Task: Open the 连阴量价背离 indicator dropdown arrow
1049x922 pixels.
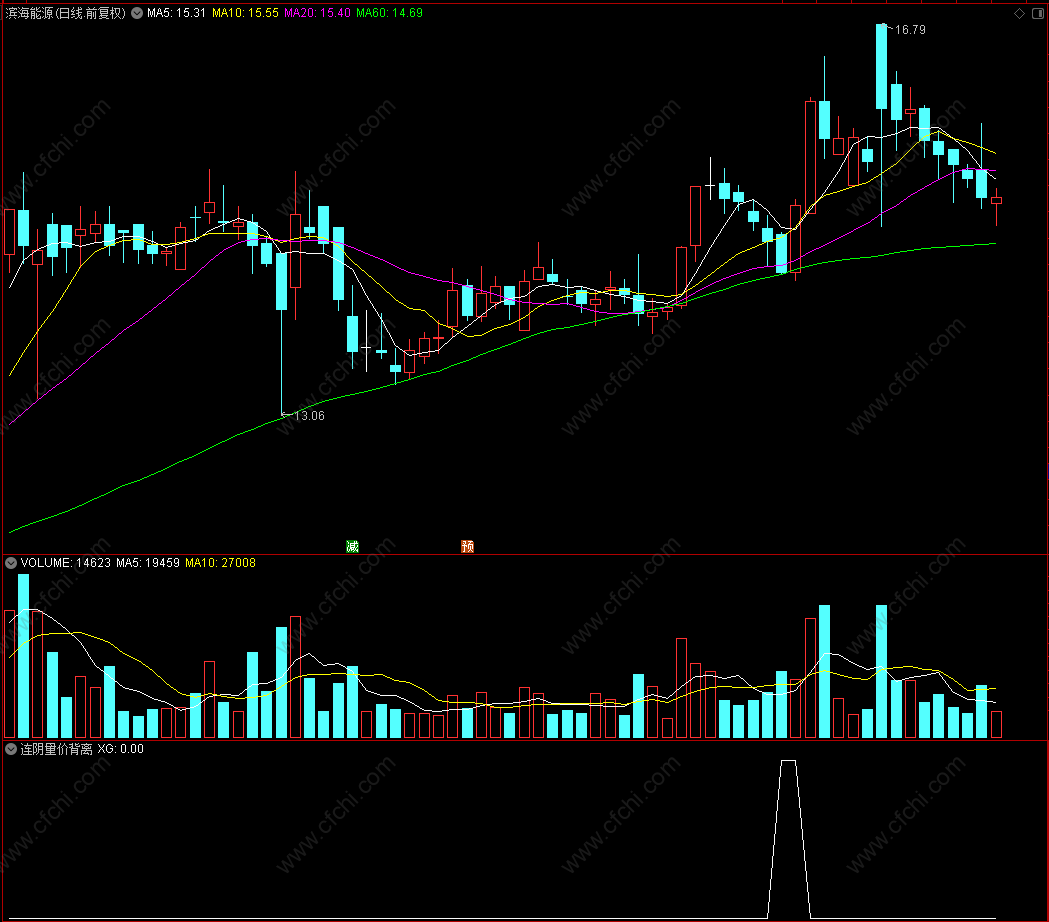Action: (x=11, y=749)
